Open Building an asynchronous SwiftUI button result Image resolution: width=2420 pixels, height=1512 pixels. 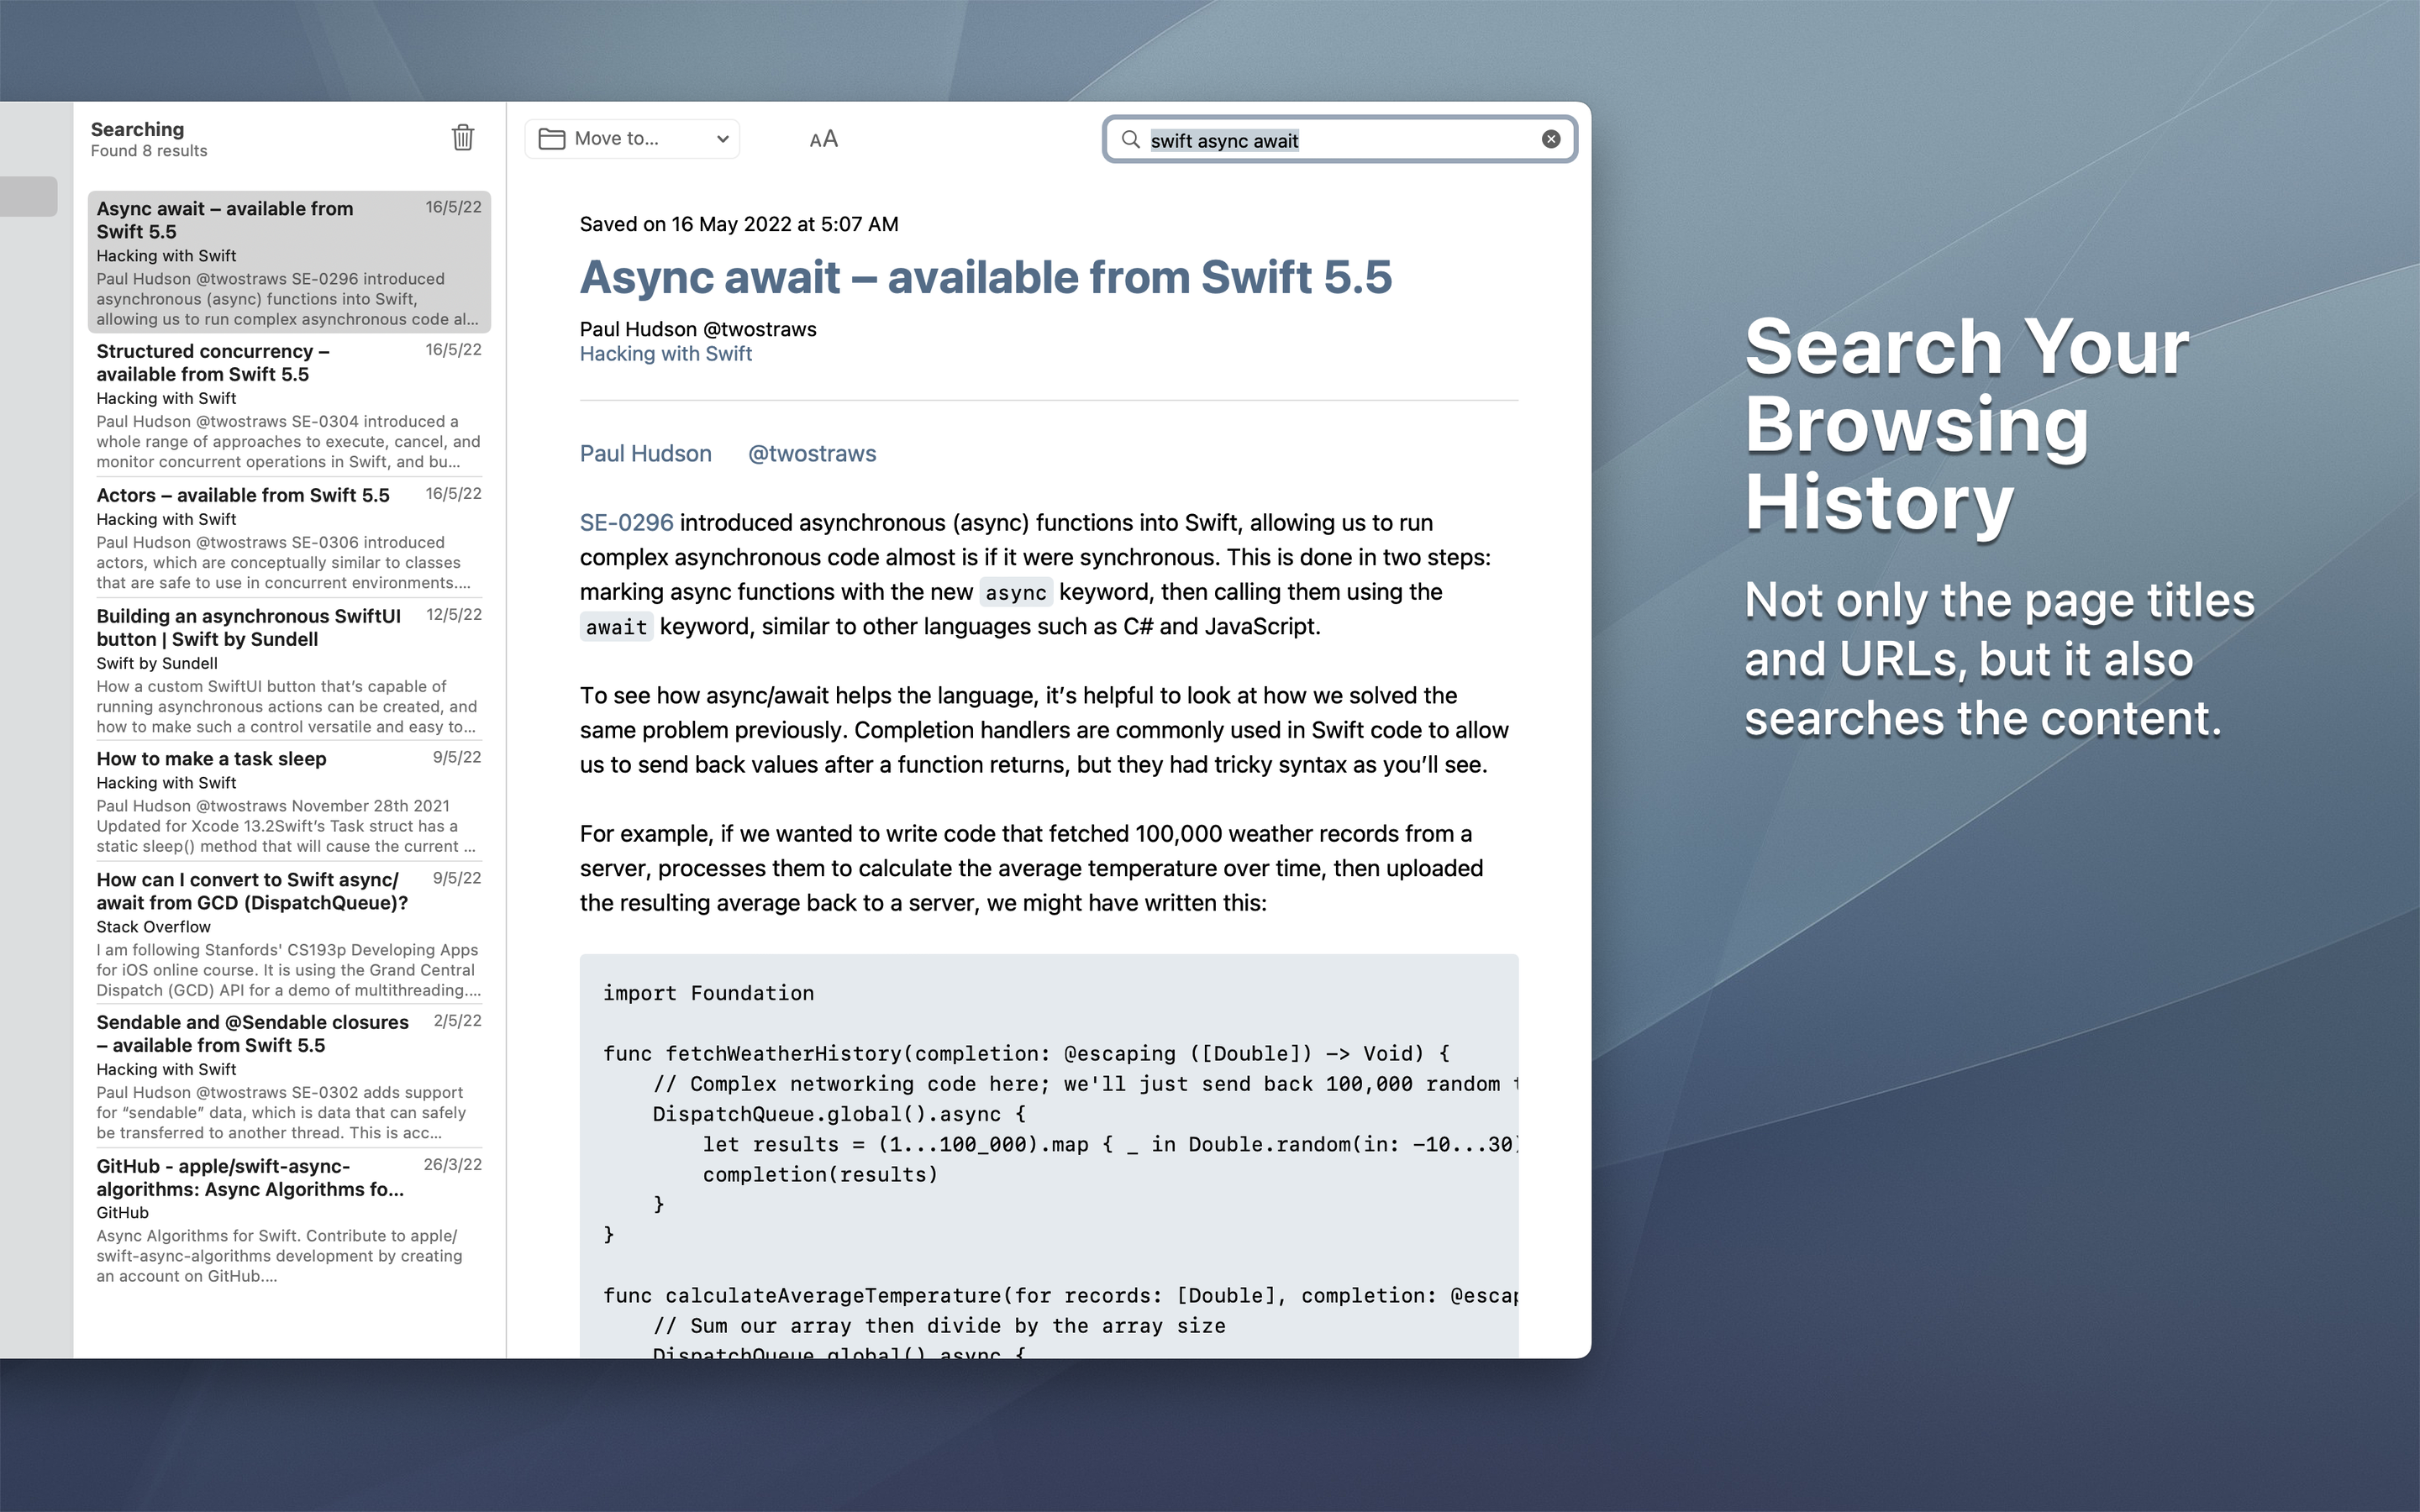[x=289, y=670]
